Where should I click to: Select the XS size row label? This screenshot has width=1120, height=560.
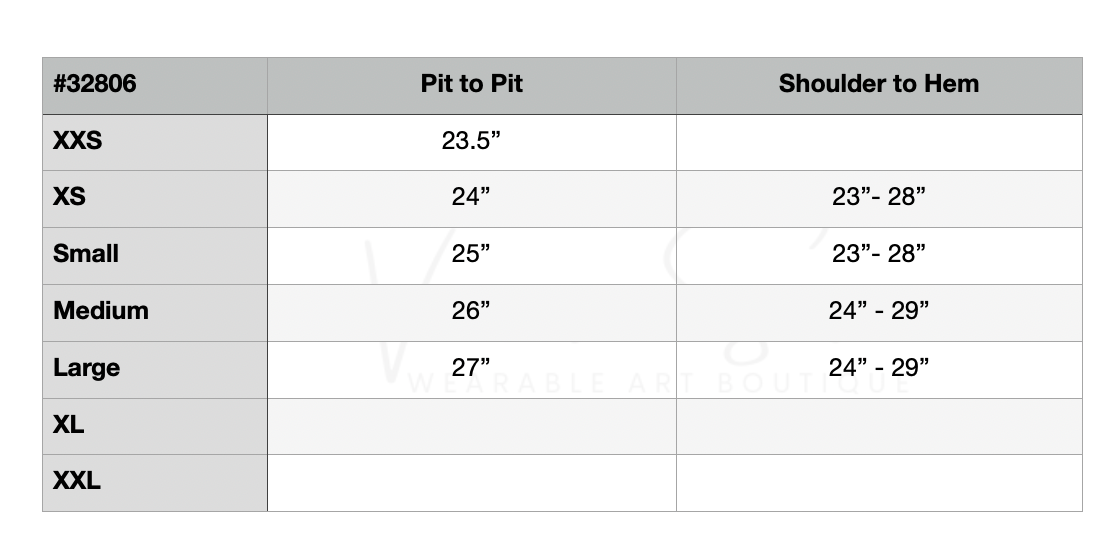pyautogui.click(x=70, y=197)
